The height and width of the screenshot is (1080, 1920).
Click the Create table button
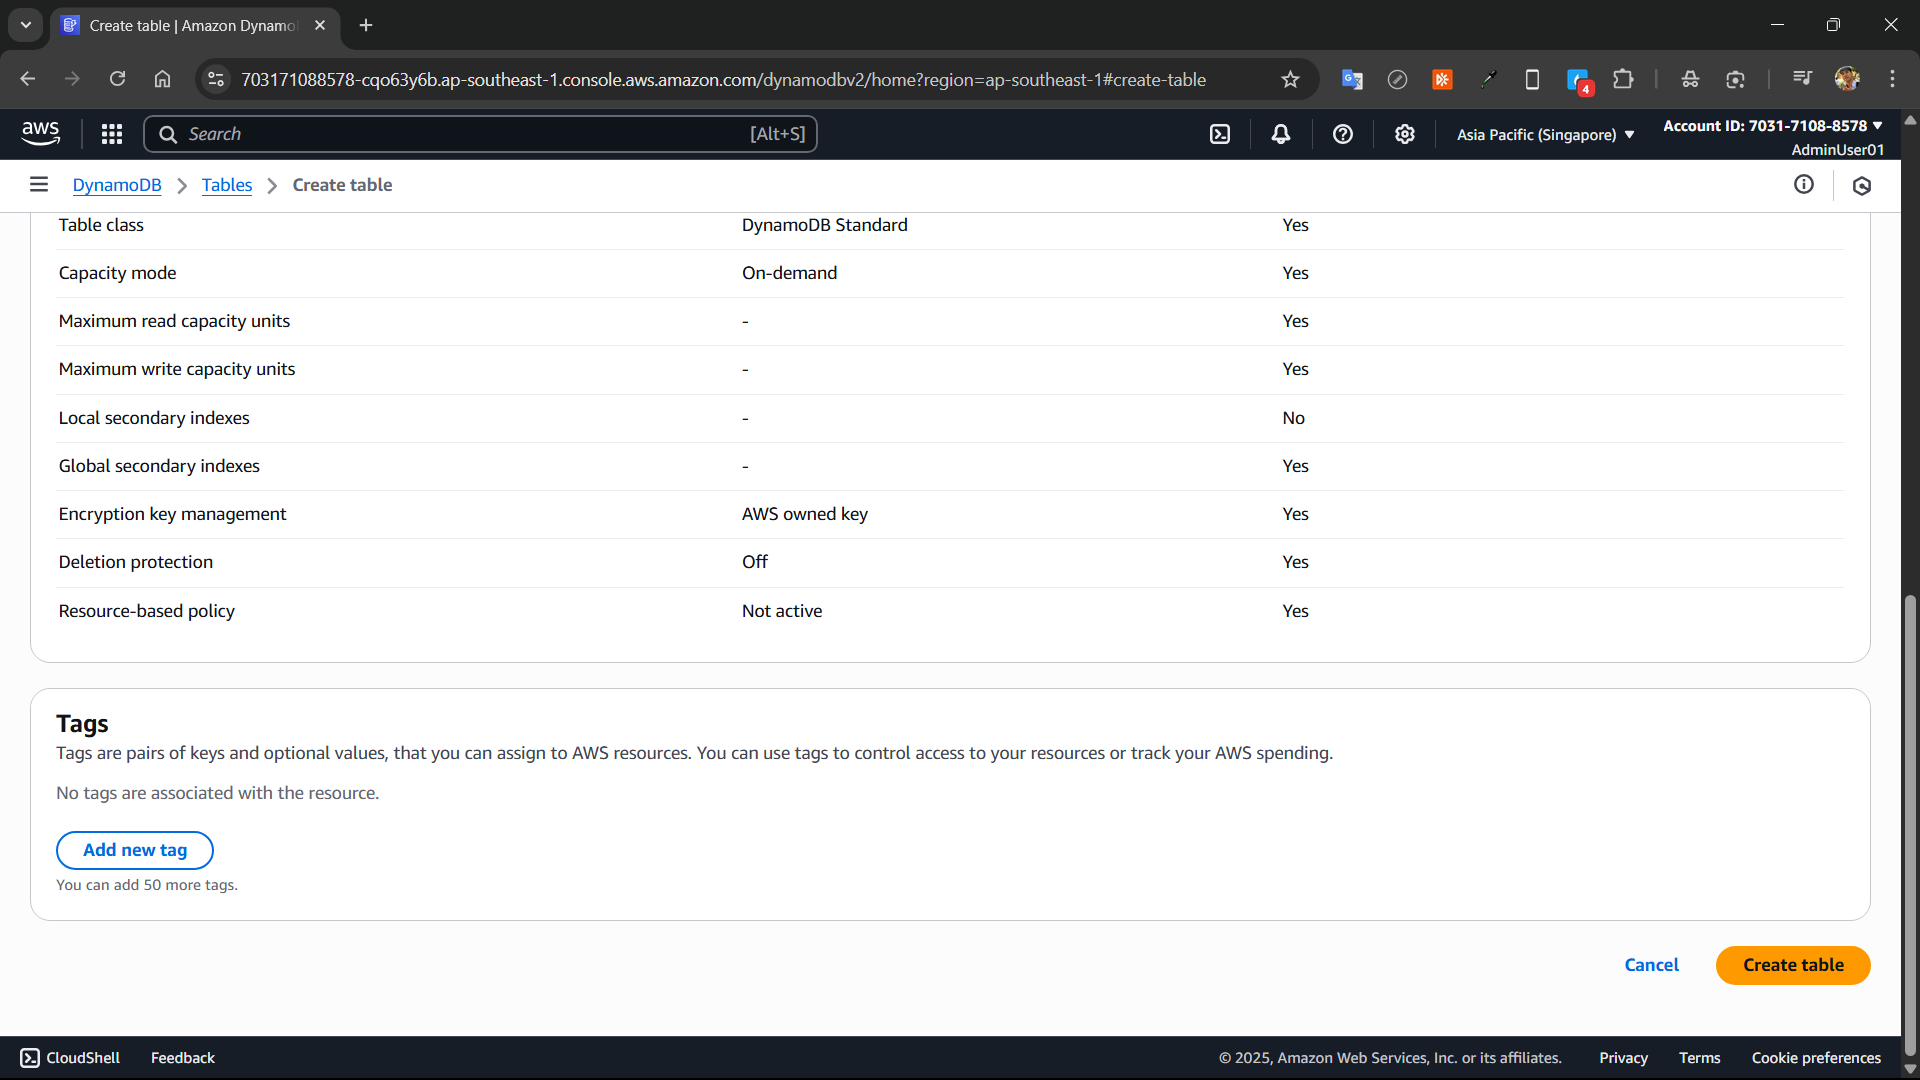1793,964
